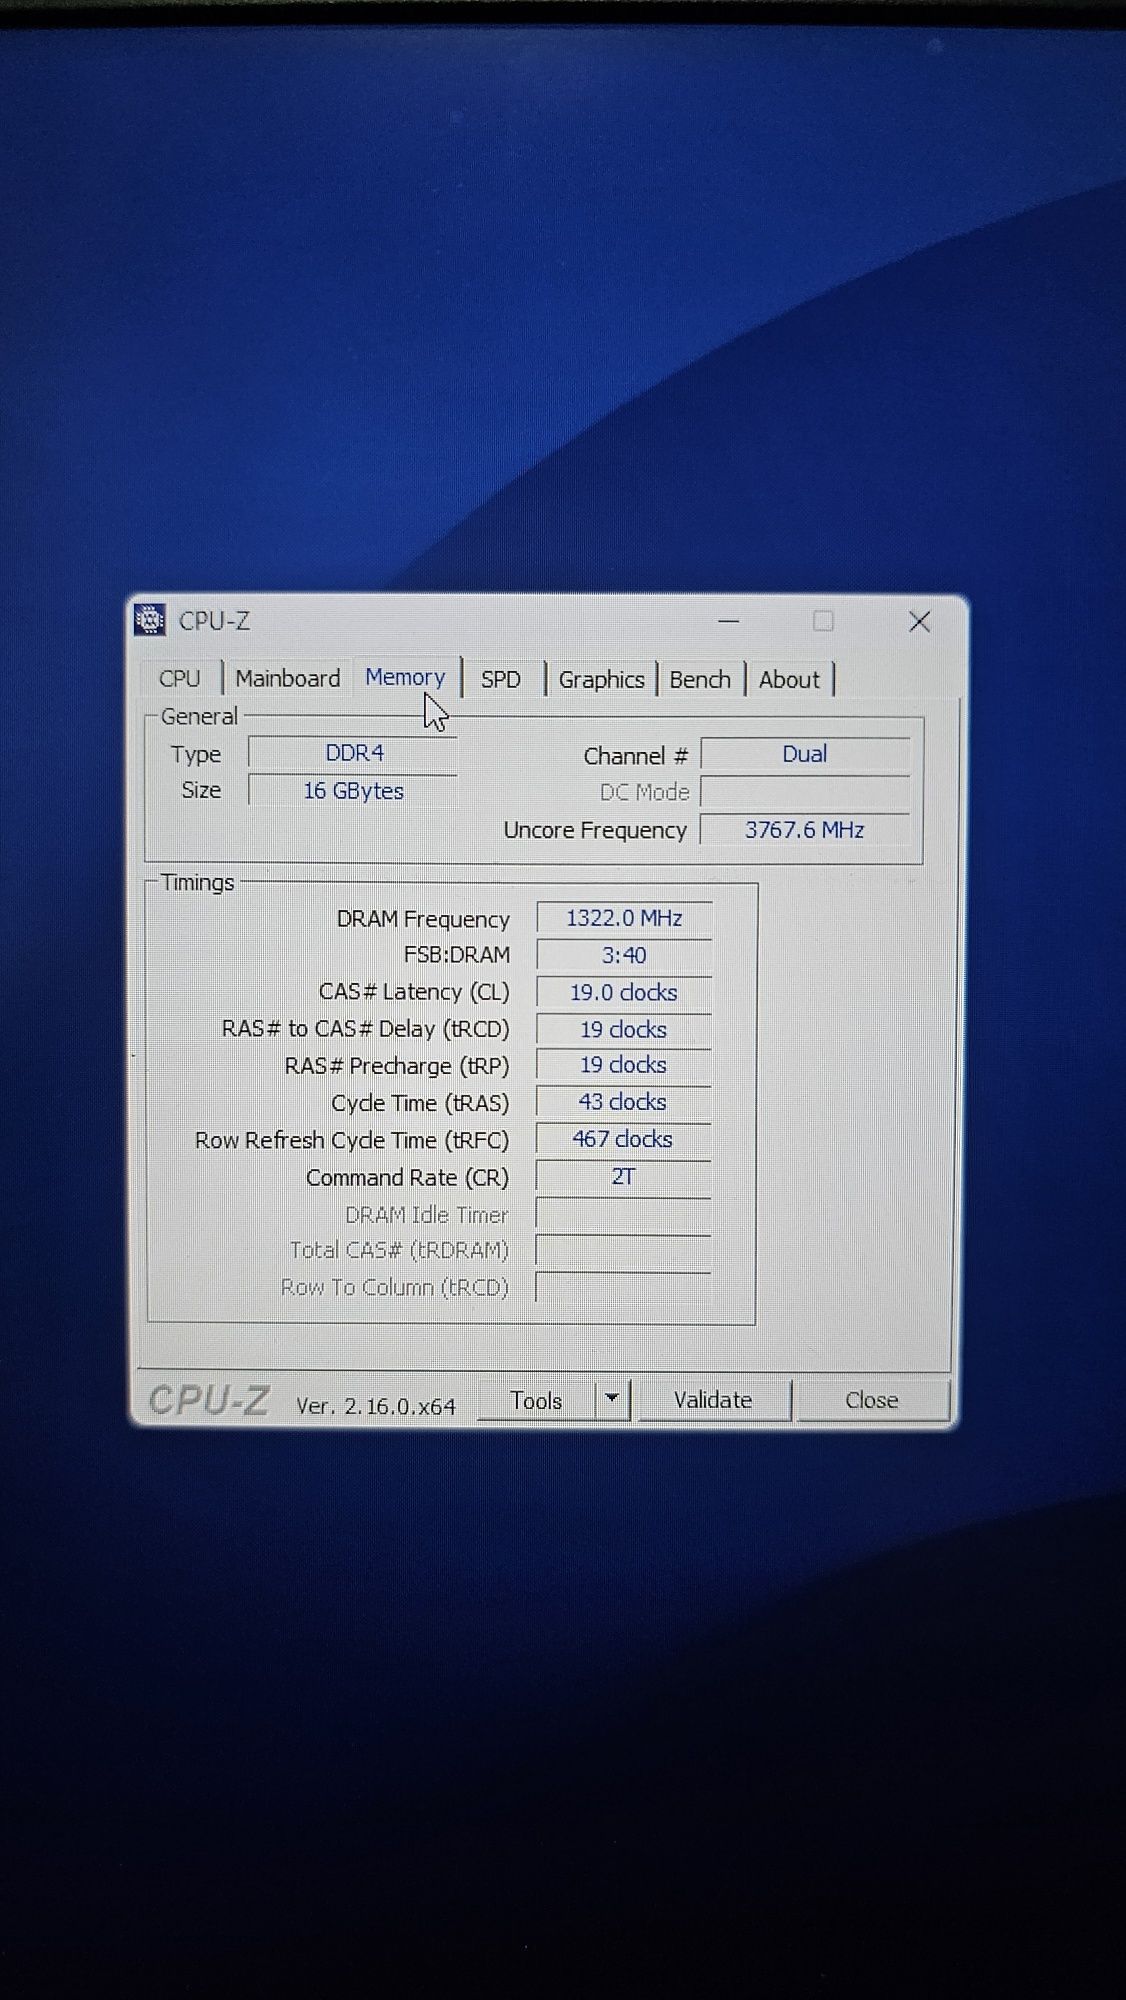Switch to the Graphics tab
1126x2000 pixels.
point(601,679)
